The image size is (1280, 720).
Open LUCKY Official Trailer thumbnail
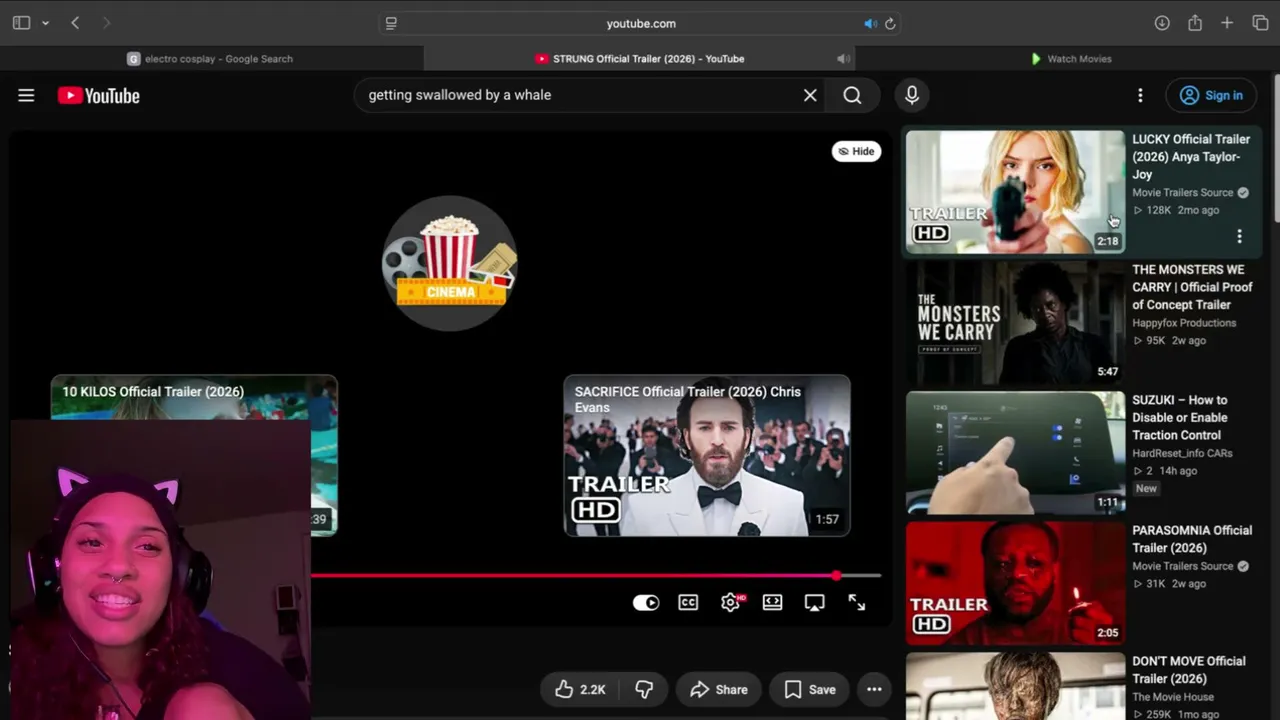point(1015,192)
